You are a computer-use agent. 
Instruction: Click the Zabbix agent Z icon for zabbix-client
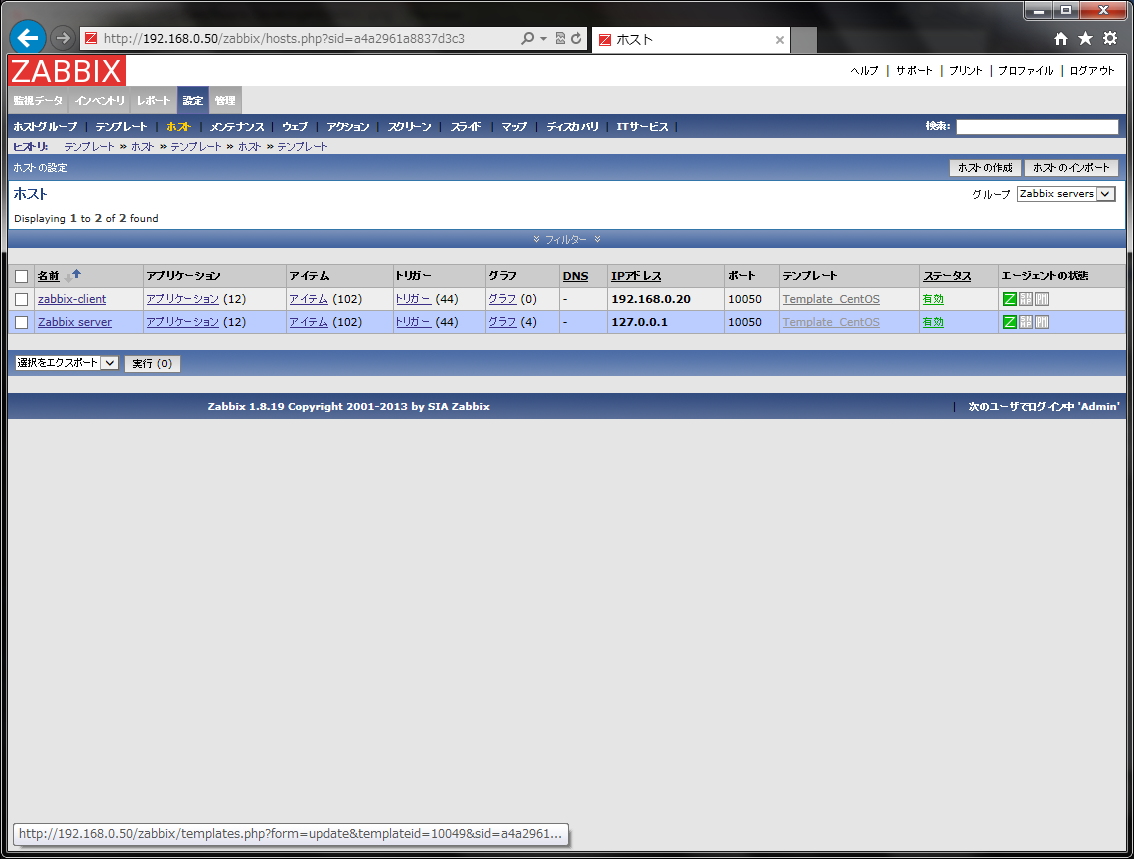click(x=1010, y=299)
